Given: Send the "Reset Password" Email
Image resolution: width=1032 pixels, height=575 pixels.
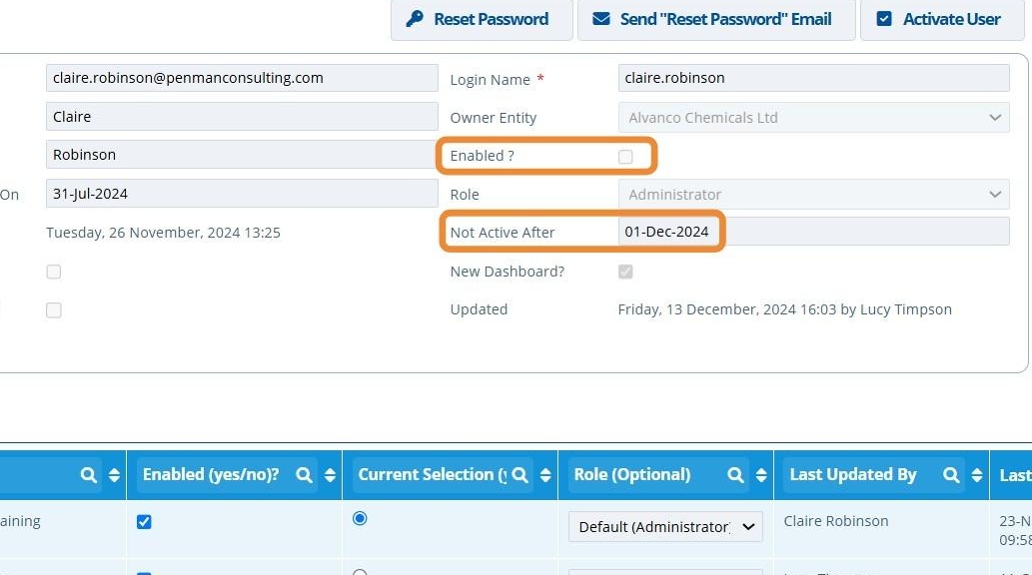Looking at the screenshot, I should (x=716, y=19).
